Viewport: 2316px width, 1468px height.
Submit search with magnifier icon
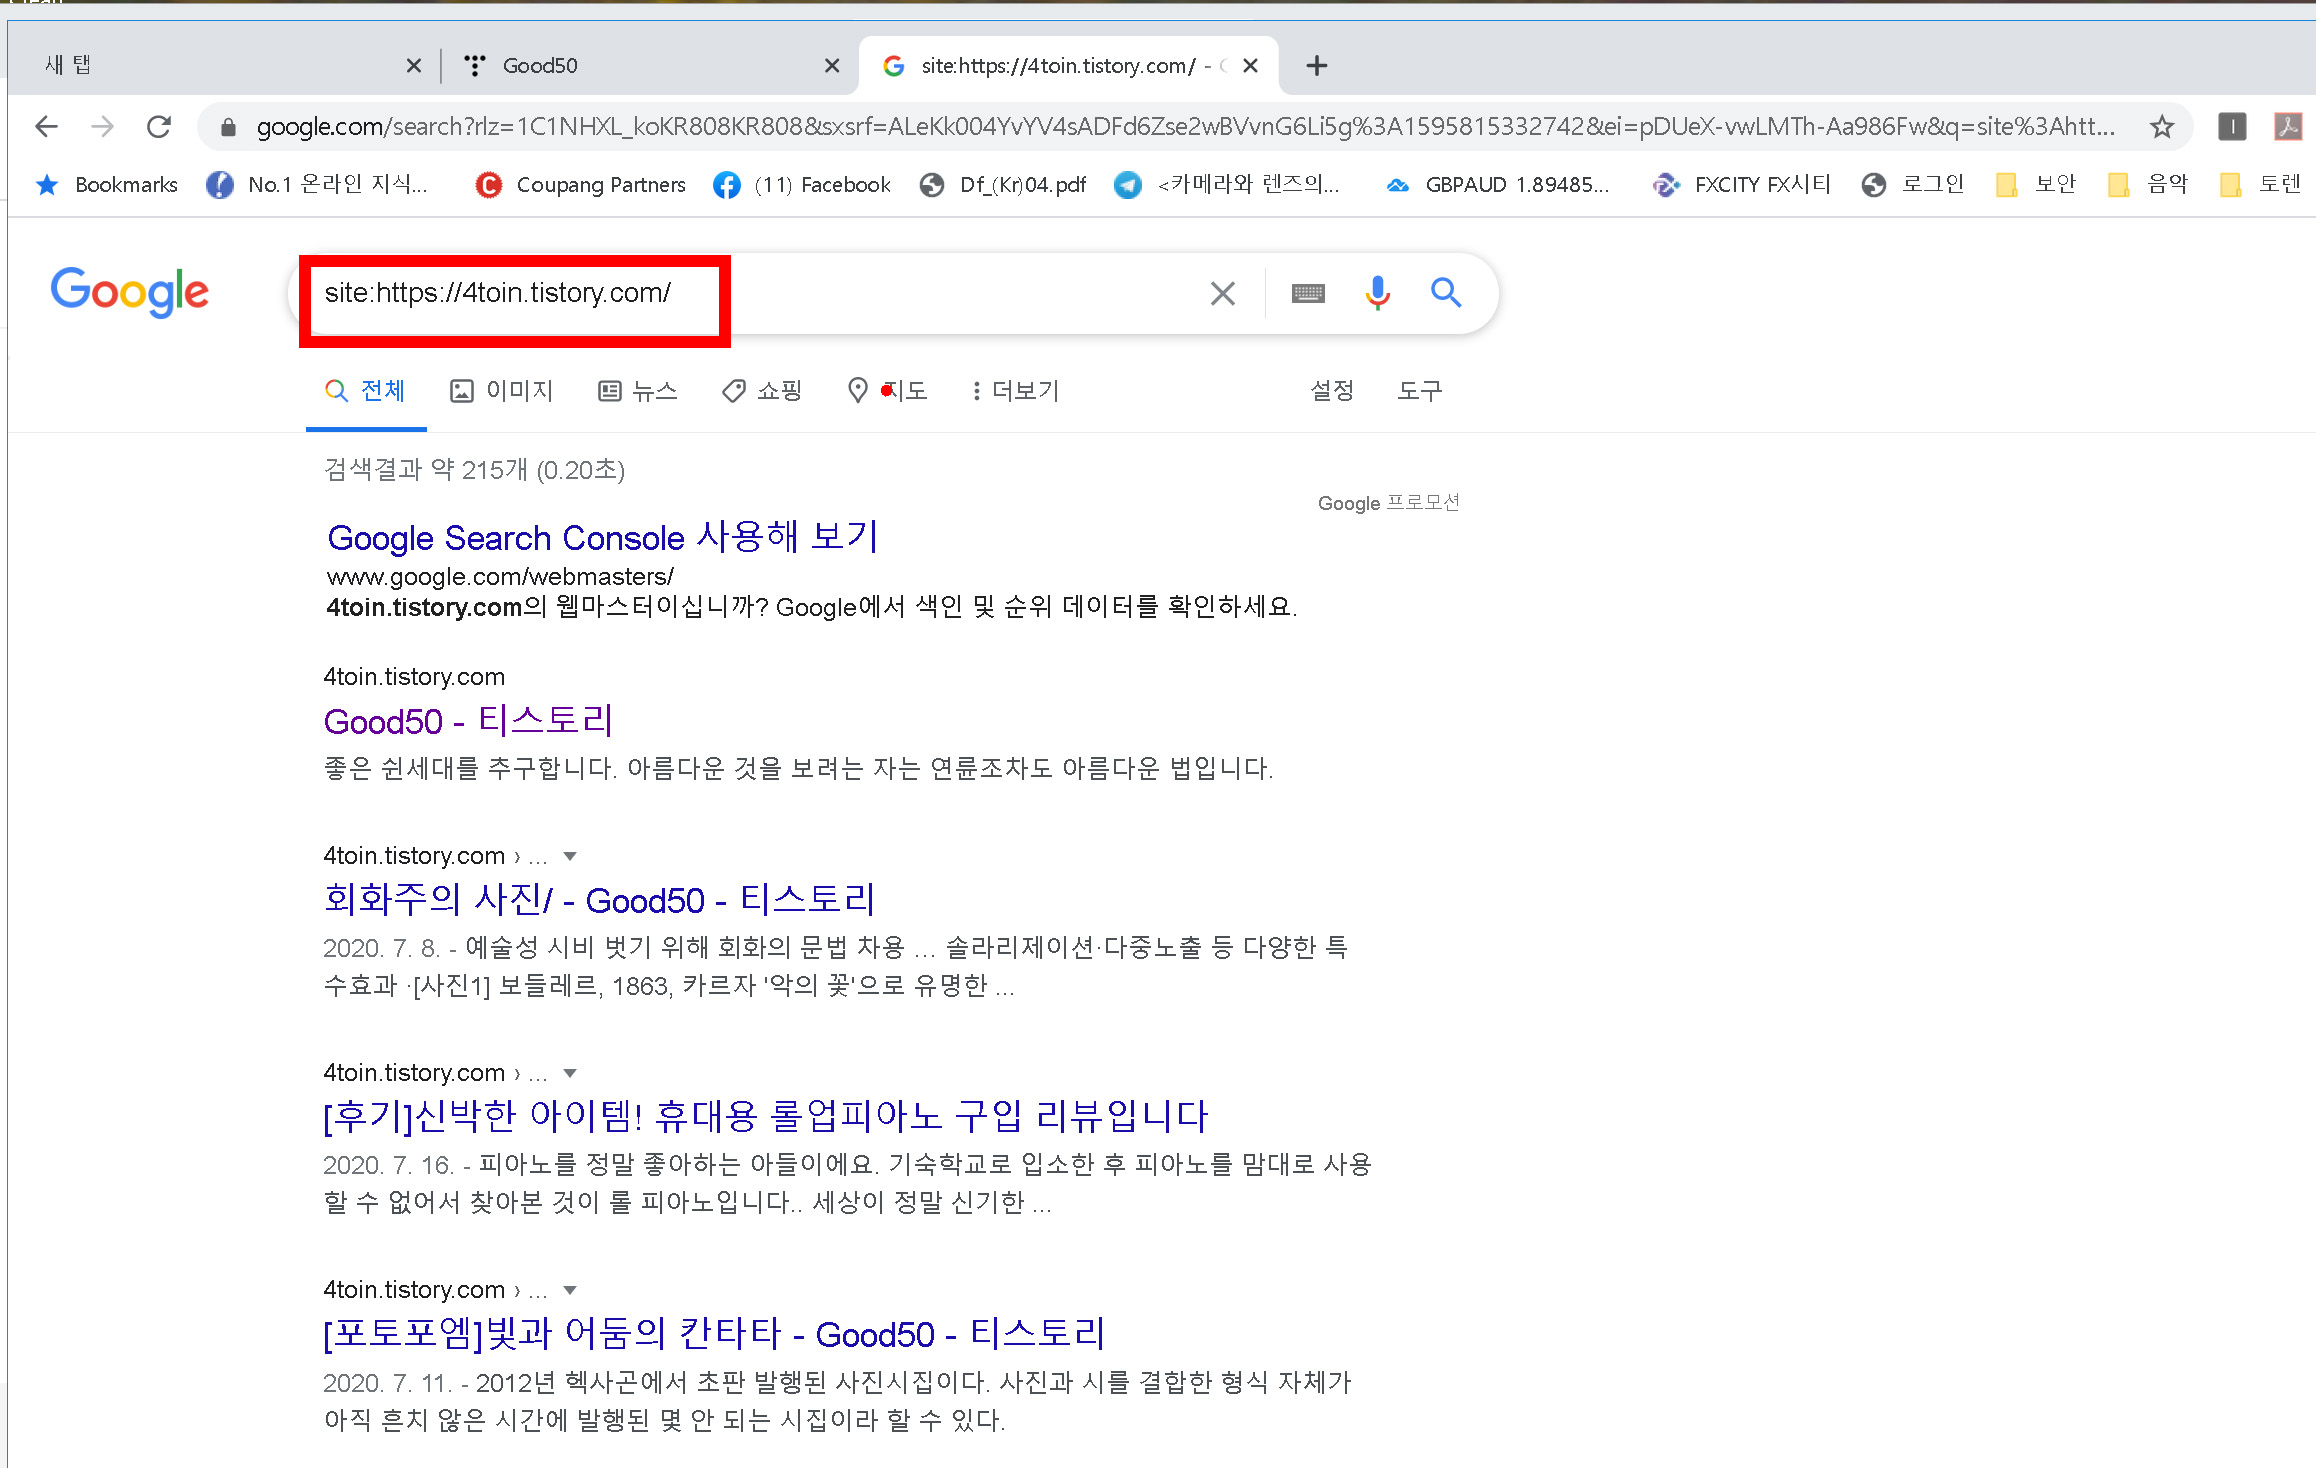(x=1446, y=293)
